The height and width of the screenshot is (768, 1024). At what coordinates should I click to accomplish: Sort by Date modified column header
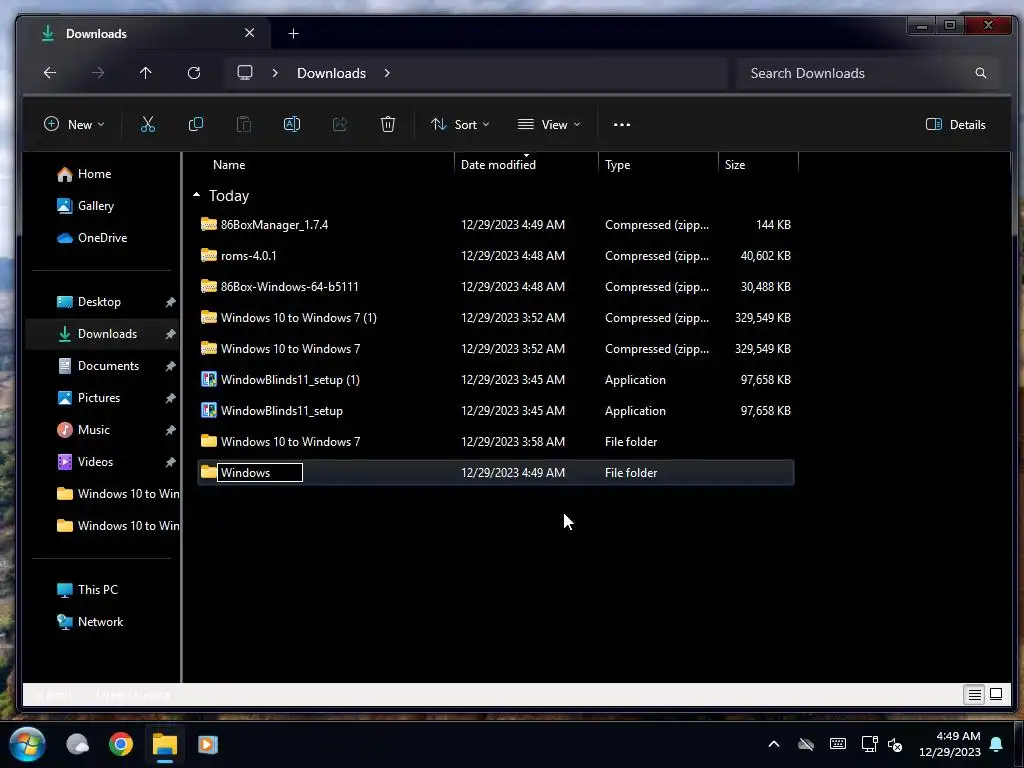498,165
